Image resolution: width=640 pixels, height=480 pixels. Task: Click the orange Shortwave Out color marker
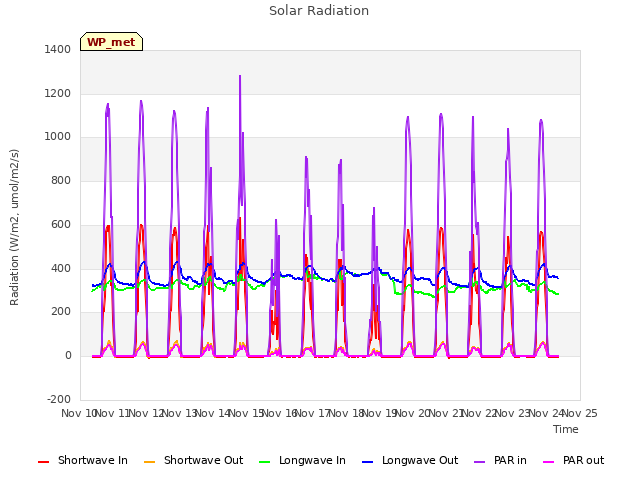coord(150,462)
